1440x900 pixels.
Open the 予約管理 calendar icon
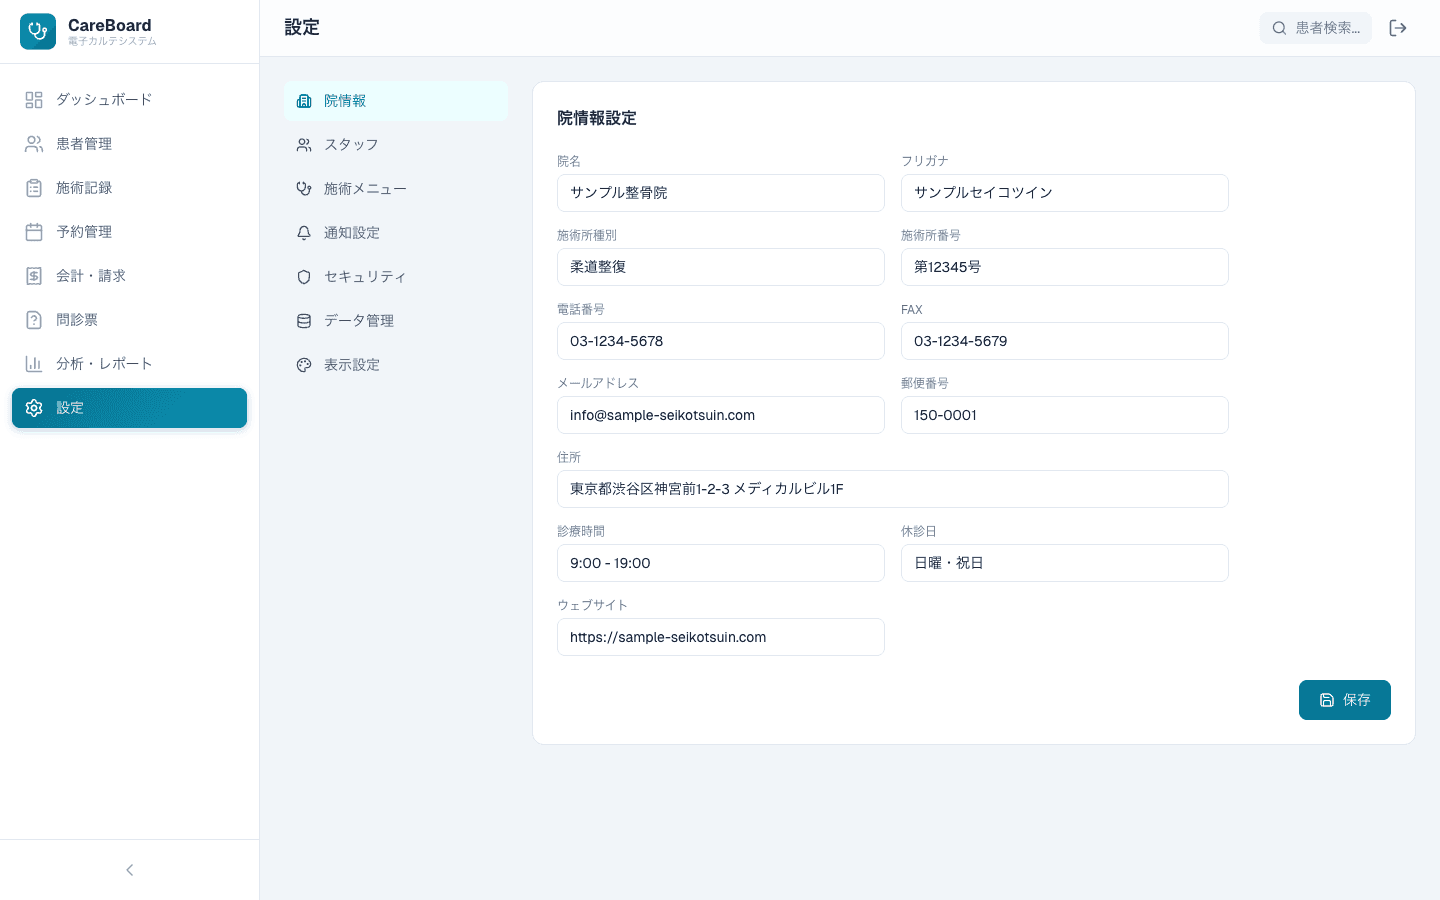click(x=33, y=232)
